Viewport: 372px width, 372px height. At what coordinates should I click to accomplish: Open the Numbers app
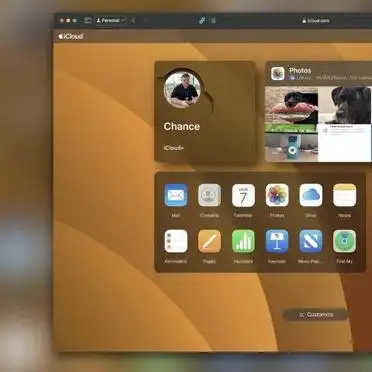point(243,241)
